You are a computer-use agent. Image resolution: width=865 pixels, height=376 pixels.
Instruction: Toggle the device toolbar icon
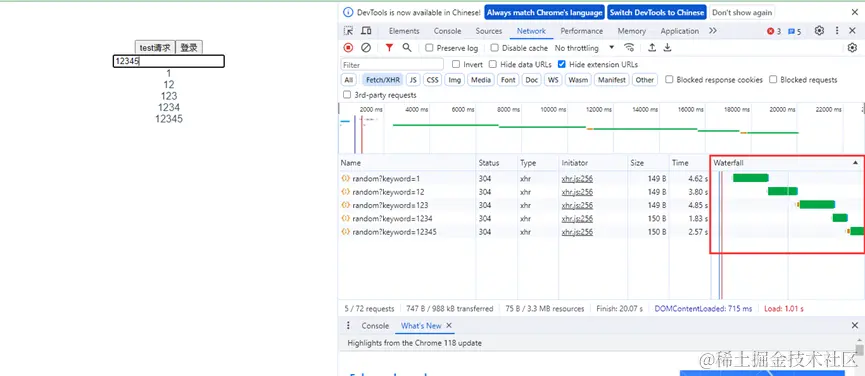[x=366, y=31]
